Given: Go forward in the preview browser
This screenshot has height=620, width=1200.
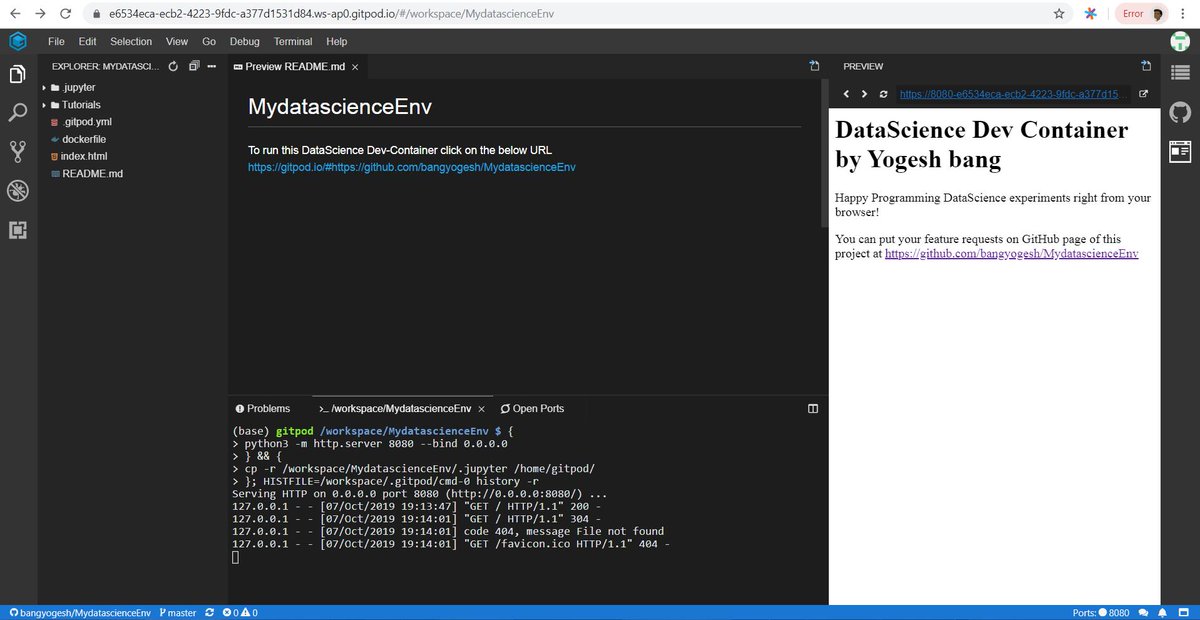Looking at the screenshot, I should 864,94.
